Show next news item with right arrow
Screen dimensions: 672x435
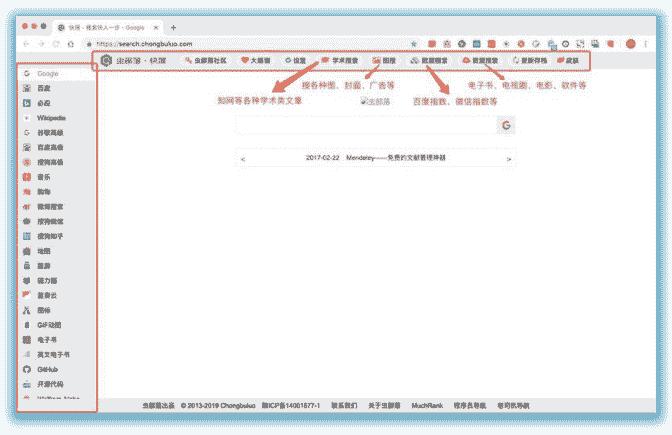pos(509,159)
